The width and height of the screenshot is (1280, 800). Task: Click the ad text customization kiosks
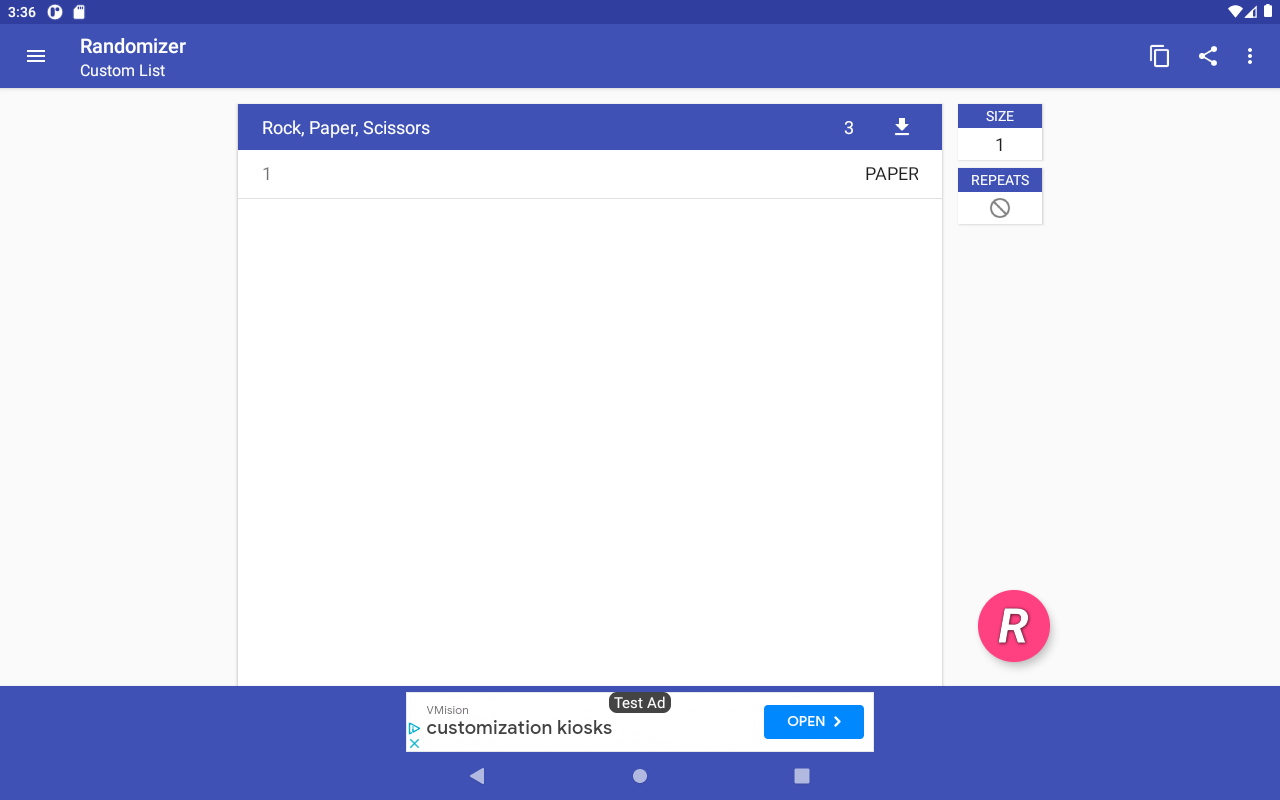(519, 728)
